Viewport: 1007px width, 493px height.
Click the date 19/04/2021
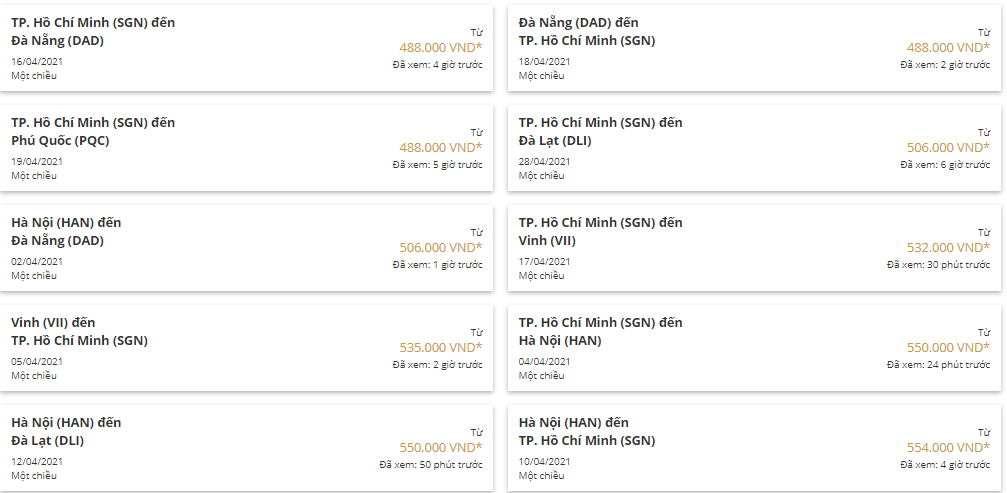pyautogui.click(x=37, y=161)
